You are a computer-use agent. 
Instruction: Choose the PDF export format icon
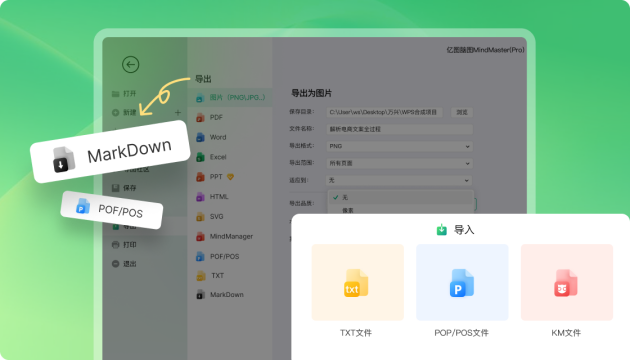point(200,117)
